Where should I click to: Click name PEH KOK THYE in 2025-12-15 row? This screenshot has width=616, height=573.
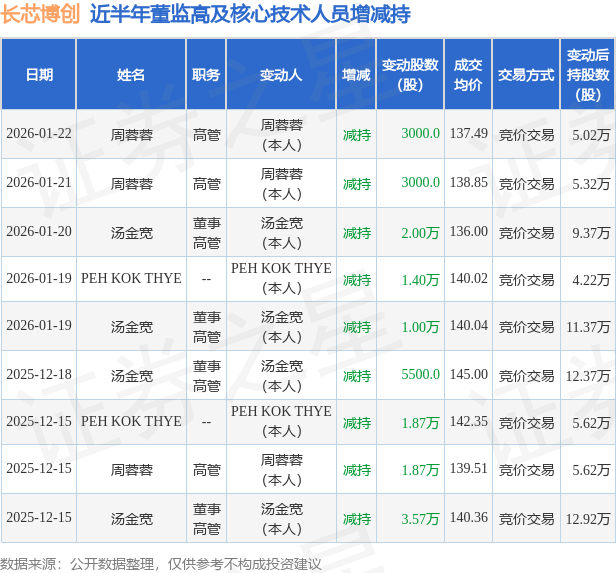coord(131,421)
